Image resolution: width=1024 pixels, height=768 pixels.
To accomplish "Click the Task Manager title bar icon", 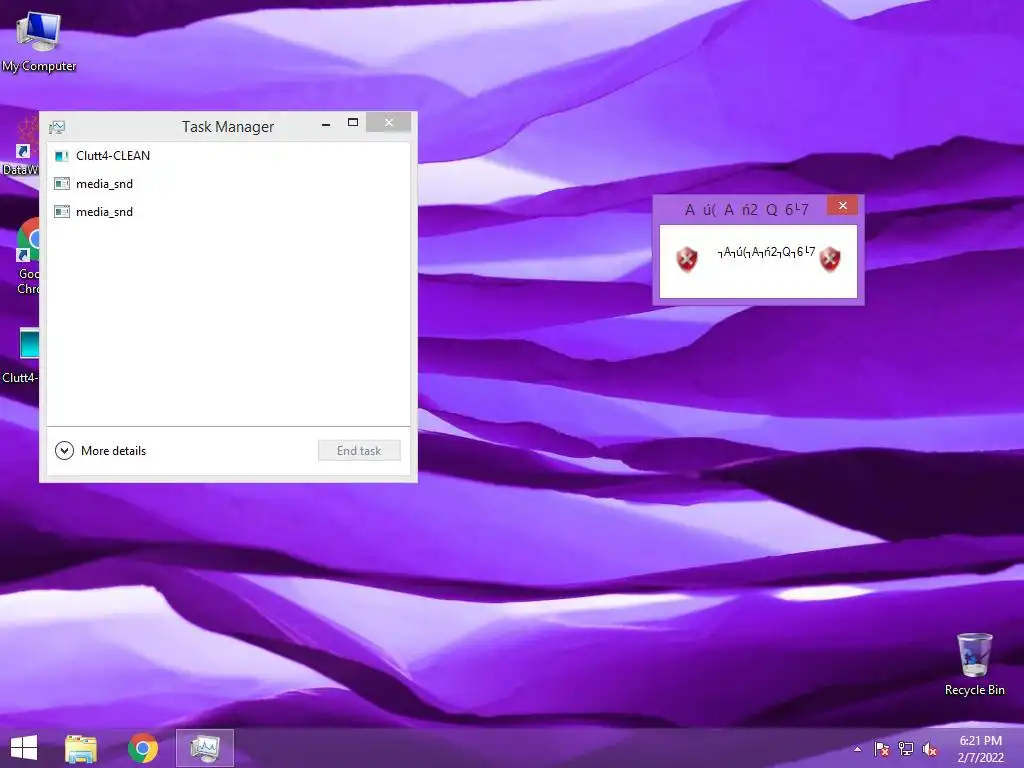I will click(57, 127).
